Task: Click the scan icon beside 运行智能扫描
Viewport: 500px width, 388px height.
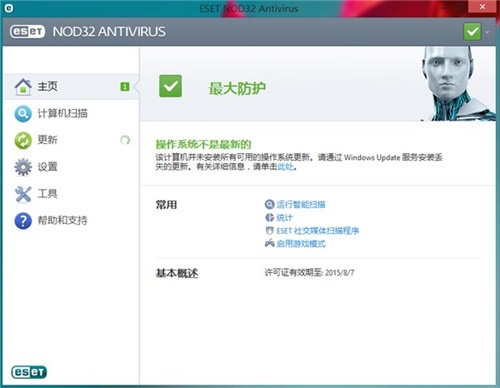Action: coord(269,204)
